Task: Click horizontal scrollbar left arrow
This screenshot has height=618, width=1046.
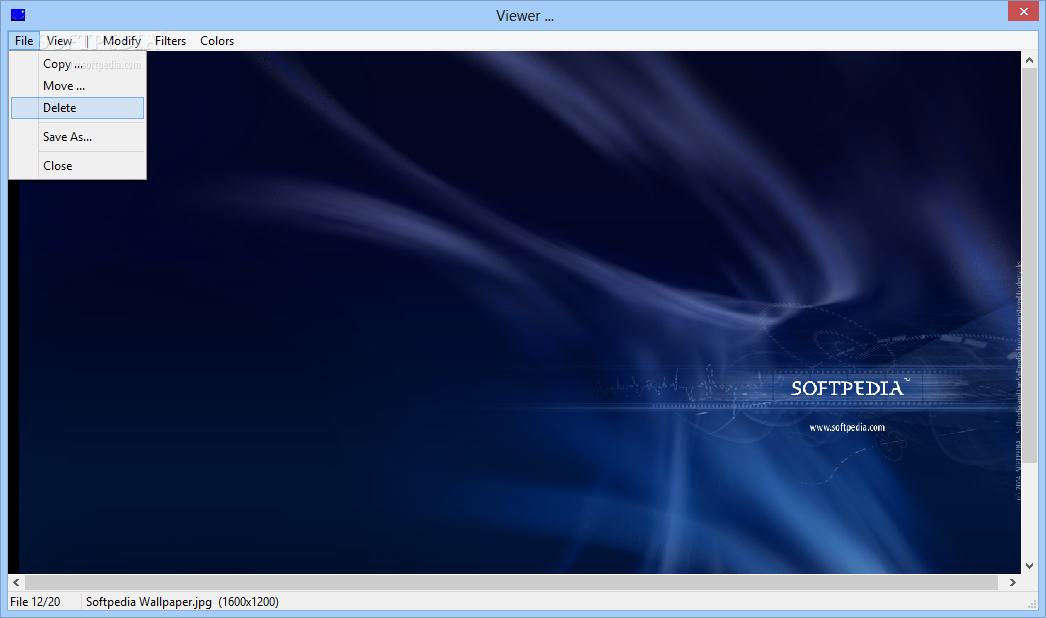Action: pos(16,583)
